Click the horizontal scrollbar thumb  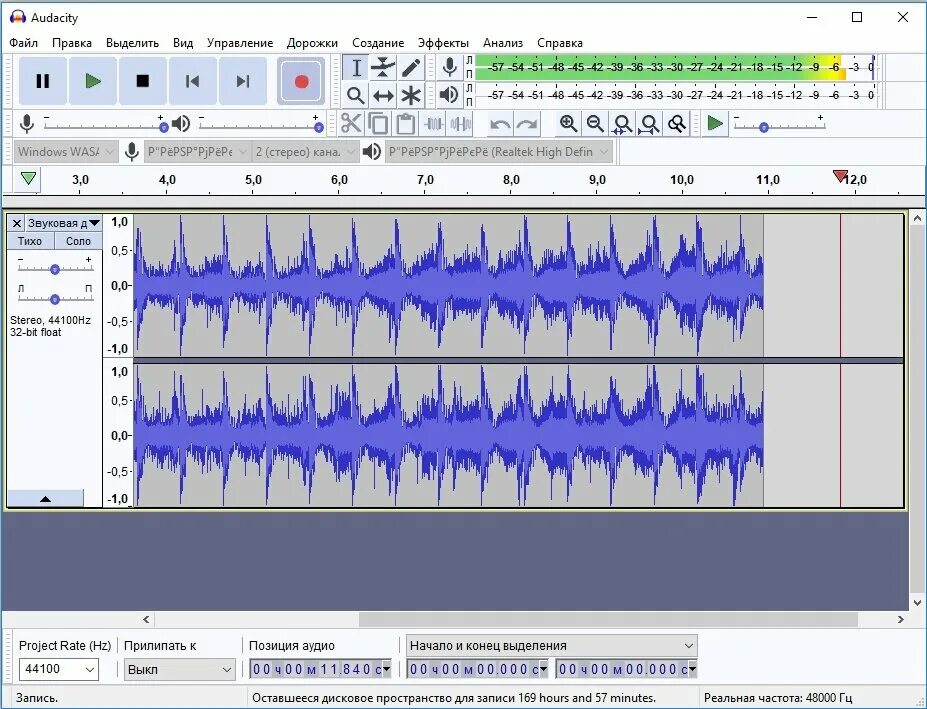[x=608, y=619]
